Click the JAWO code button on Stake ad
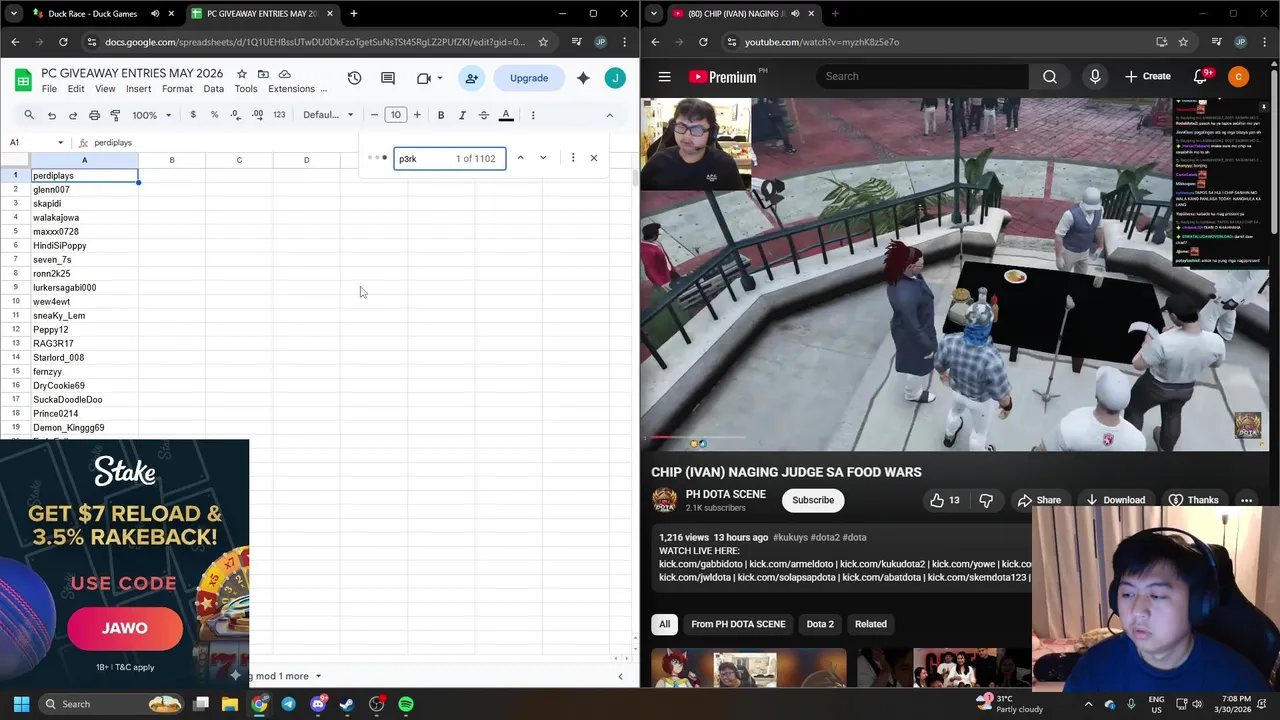1280x720 pixels. pyautogui.click(x=125, y=628)
